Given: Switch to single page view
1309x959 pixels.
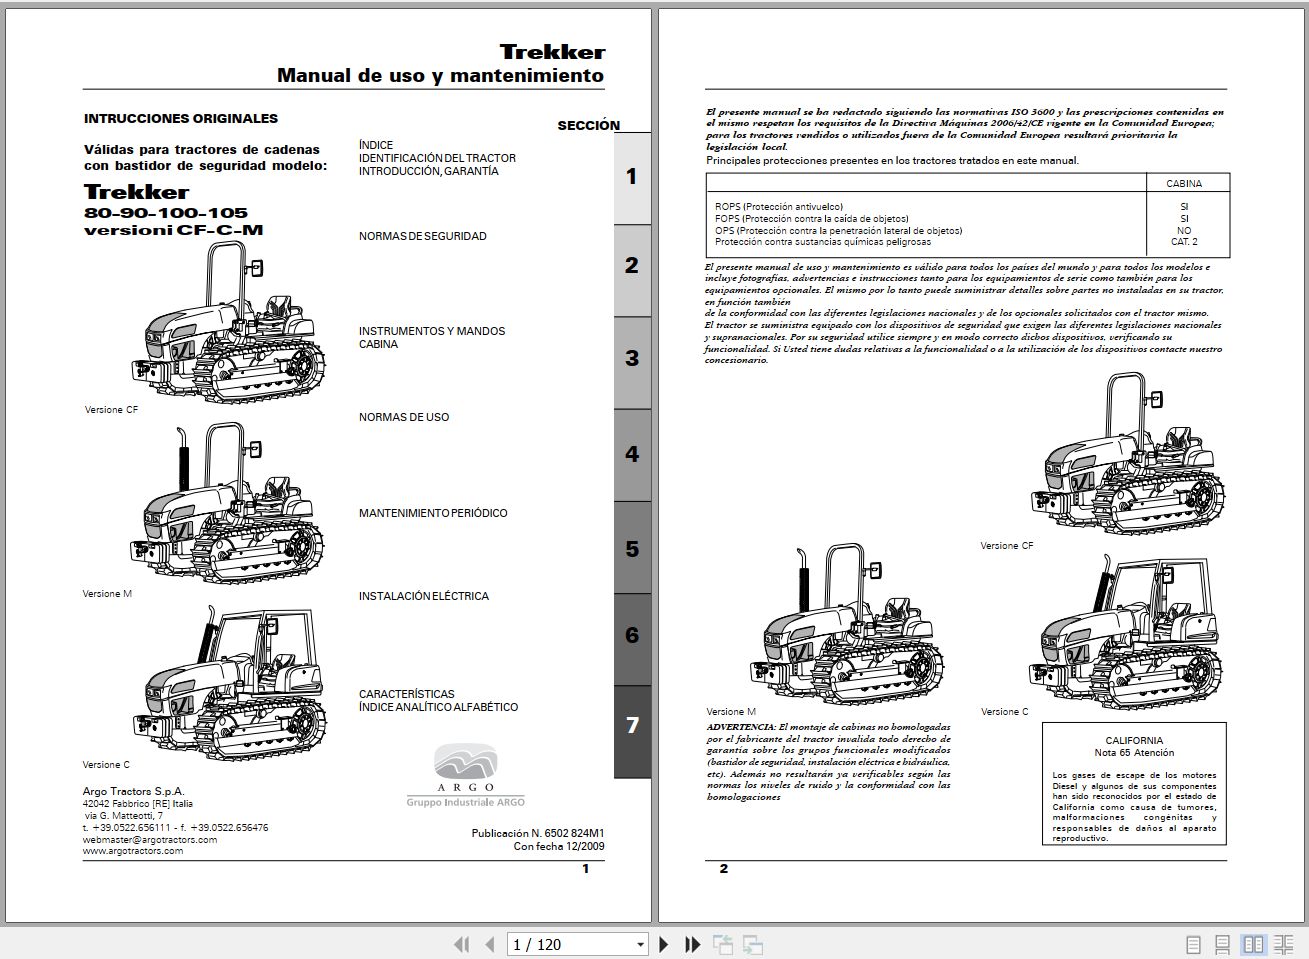Looking at the screenshot, I should (x=1193, y=944).
